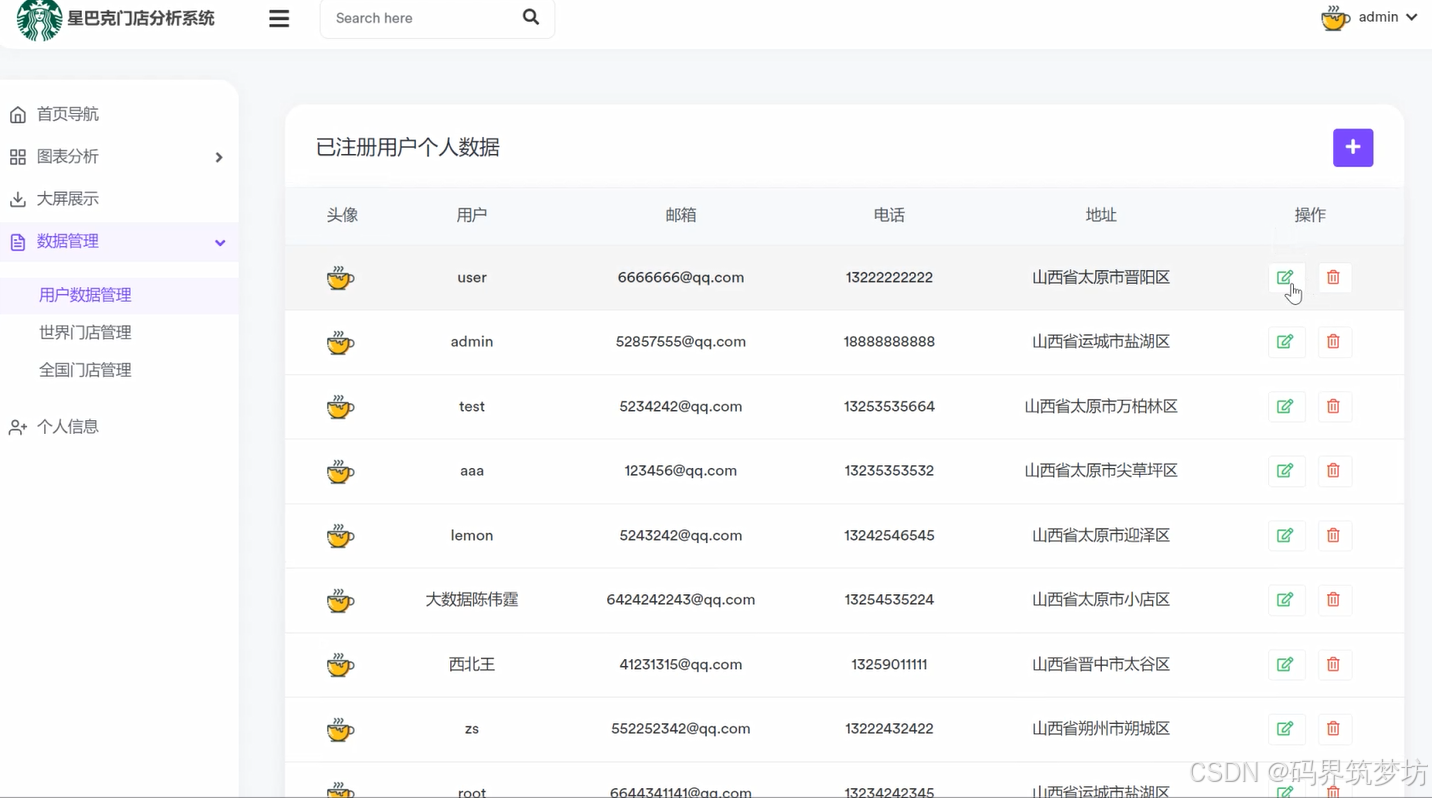Select 用户数据管理 submenu item
The width and height of the screenshot is (1432, 798).
tap(85, 295)
